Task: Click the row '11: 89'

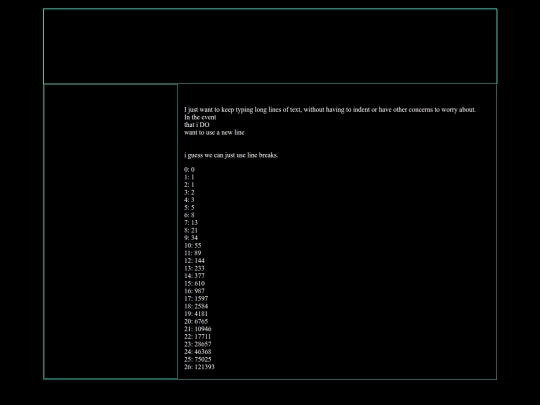Action: 193,253
